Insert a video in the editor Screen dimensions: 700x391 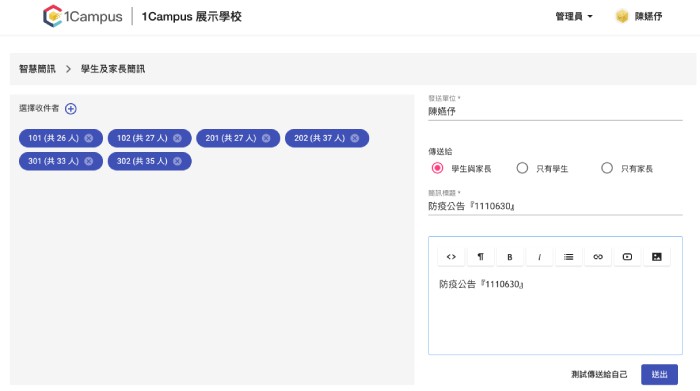[x=627, y=257]
